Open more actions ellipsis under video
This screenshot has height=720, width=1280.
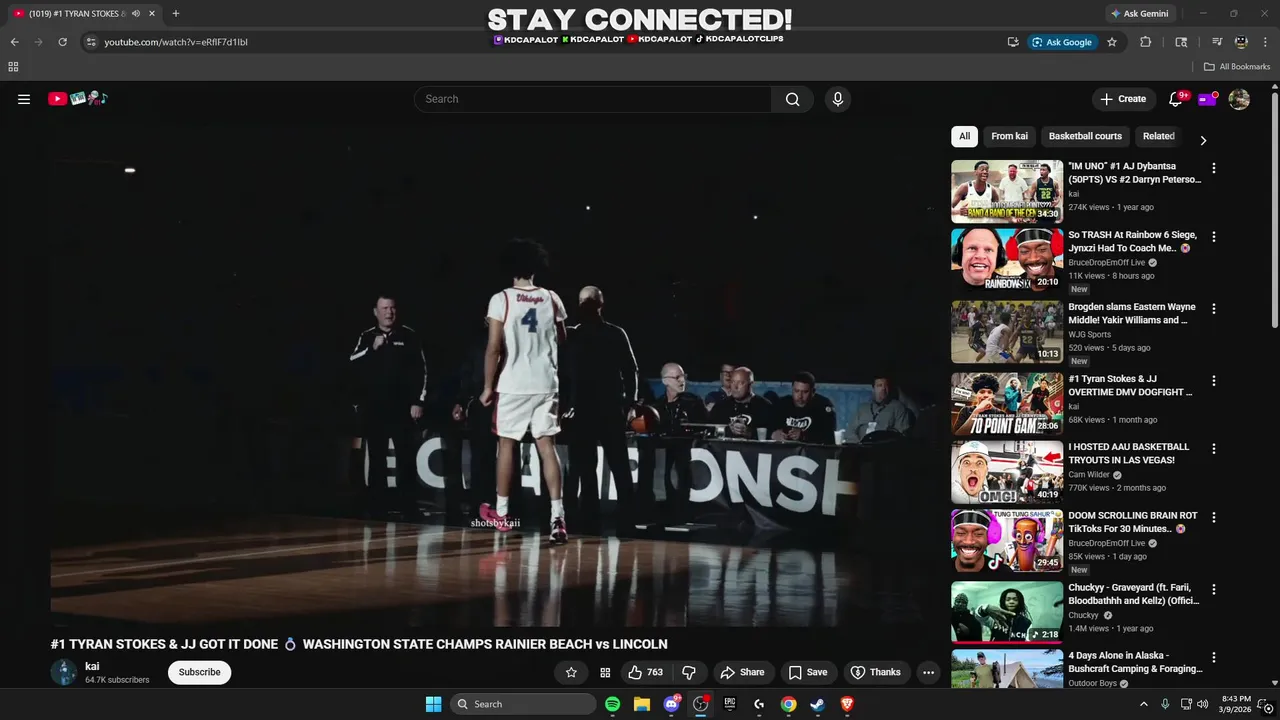[x=928, y=673]
